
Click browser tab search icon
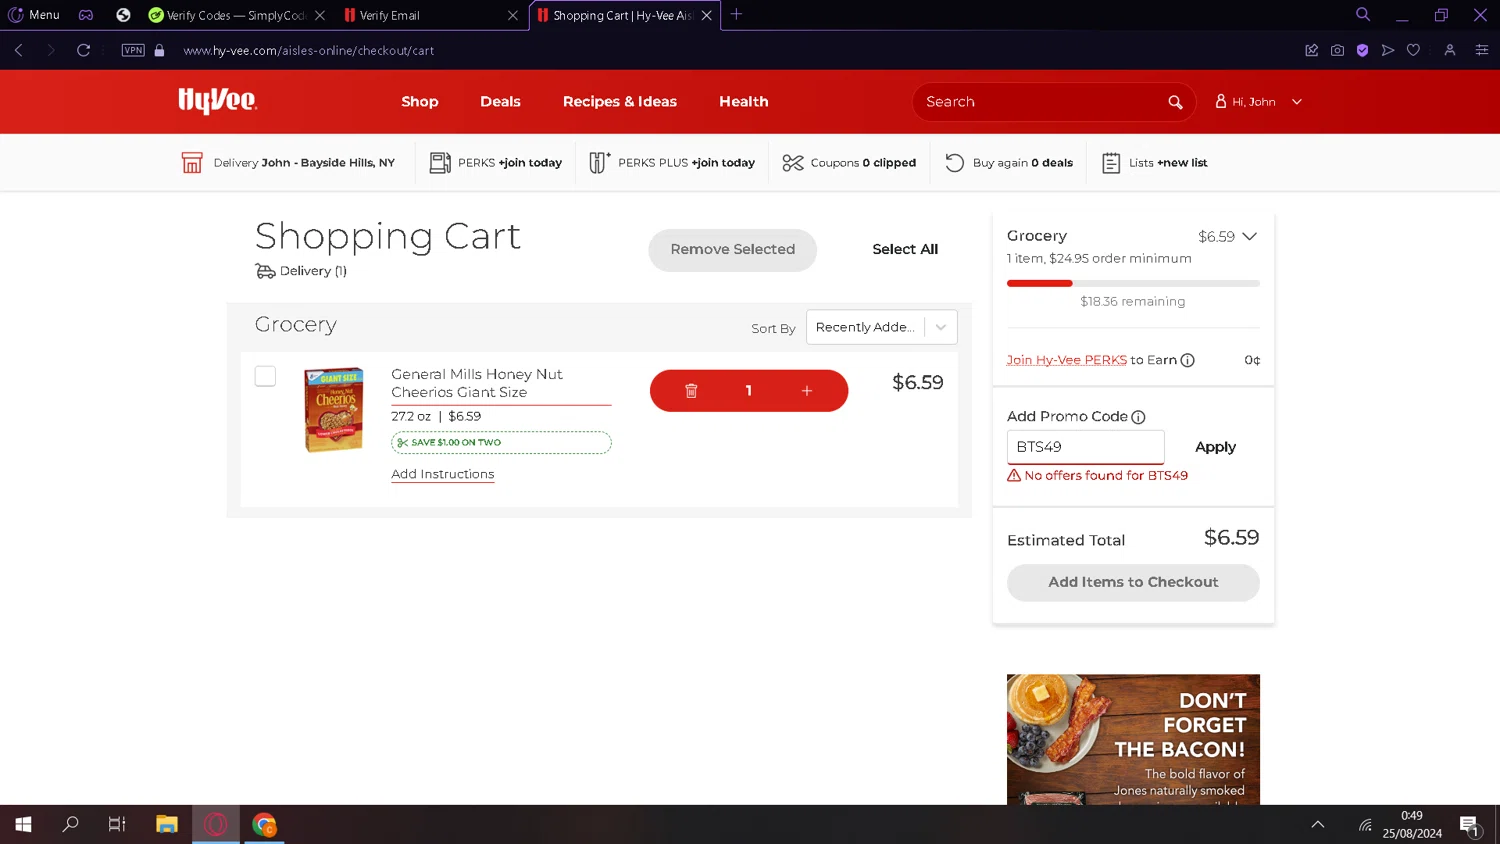[x=1363, y=14]
